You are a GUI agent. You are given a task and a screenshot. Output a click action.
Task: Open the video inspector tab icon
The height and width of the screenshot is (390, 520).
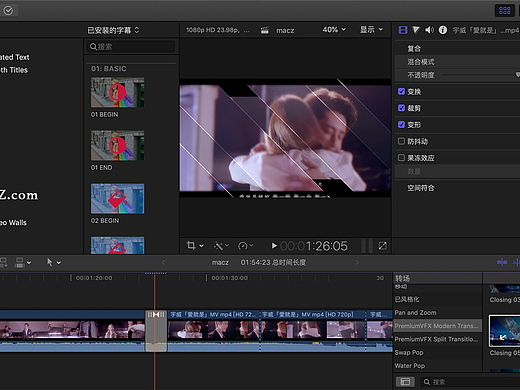[x=403, y=30]
